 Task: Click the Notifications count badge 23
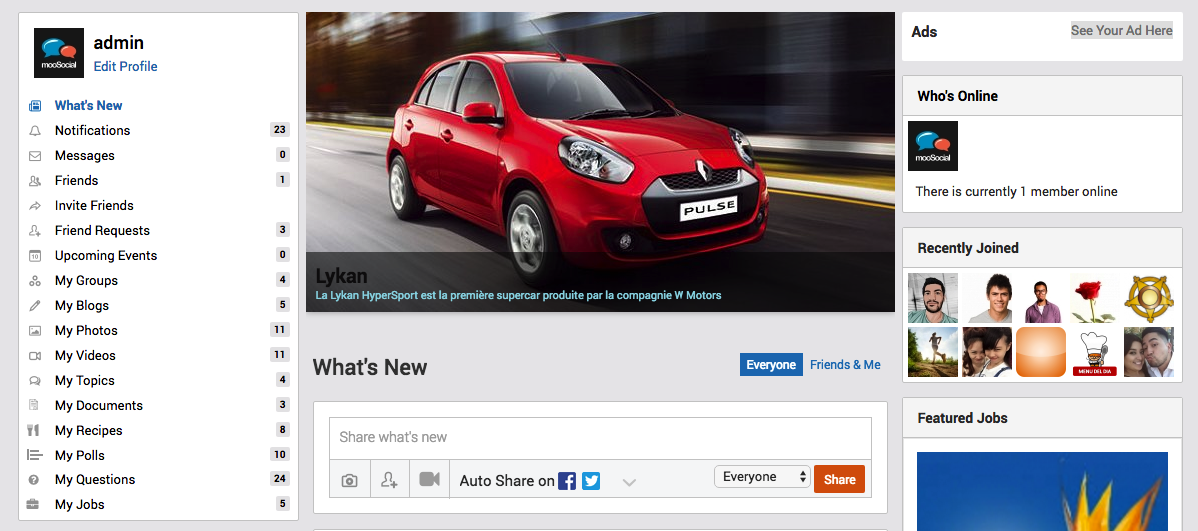(x=280, y=130)
